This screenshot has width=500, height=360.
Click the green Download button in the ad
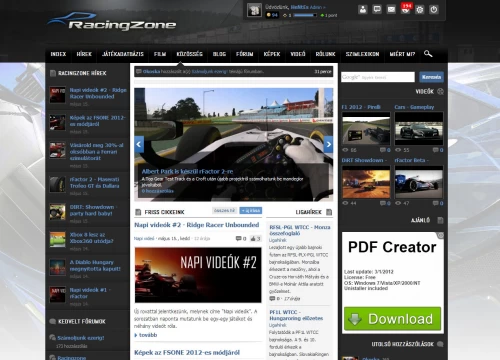click(392, 319)
